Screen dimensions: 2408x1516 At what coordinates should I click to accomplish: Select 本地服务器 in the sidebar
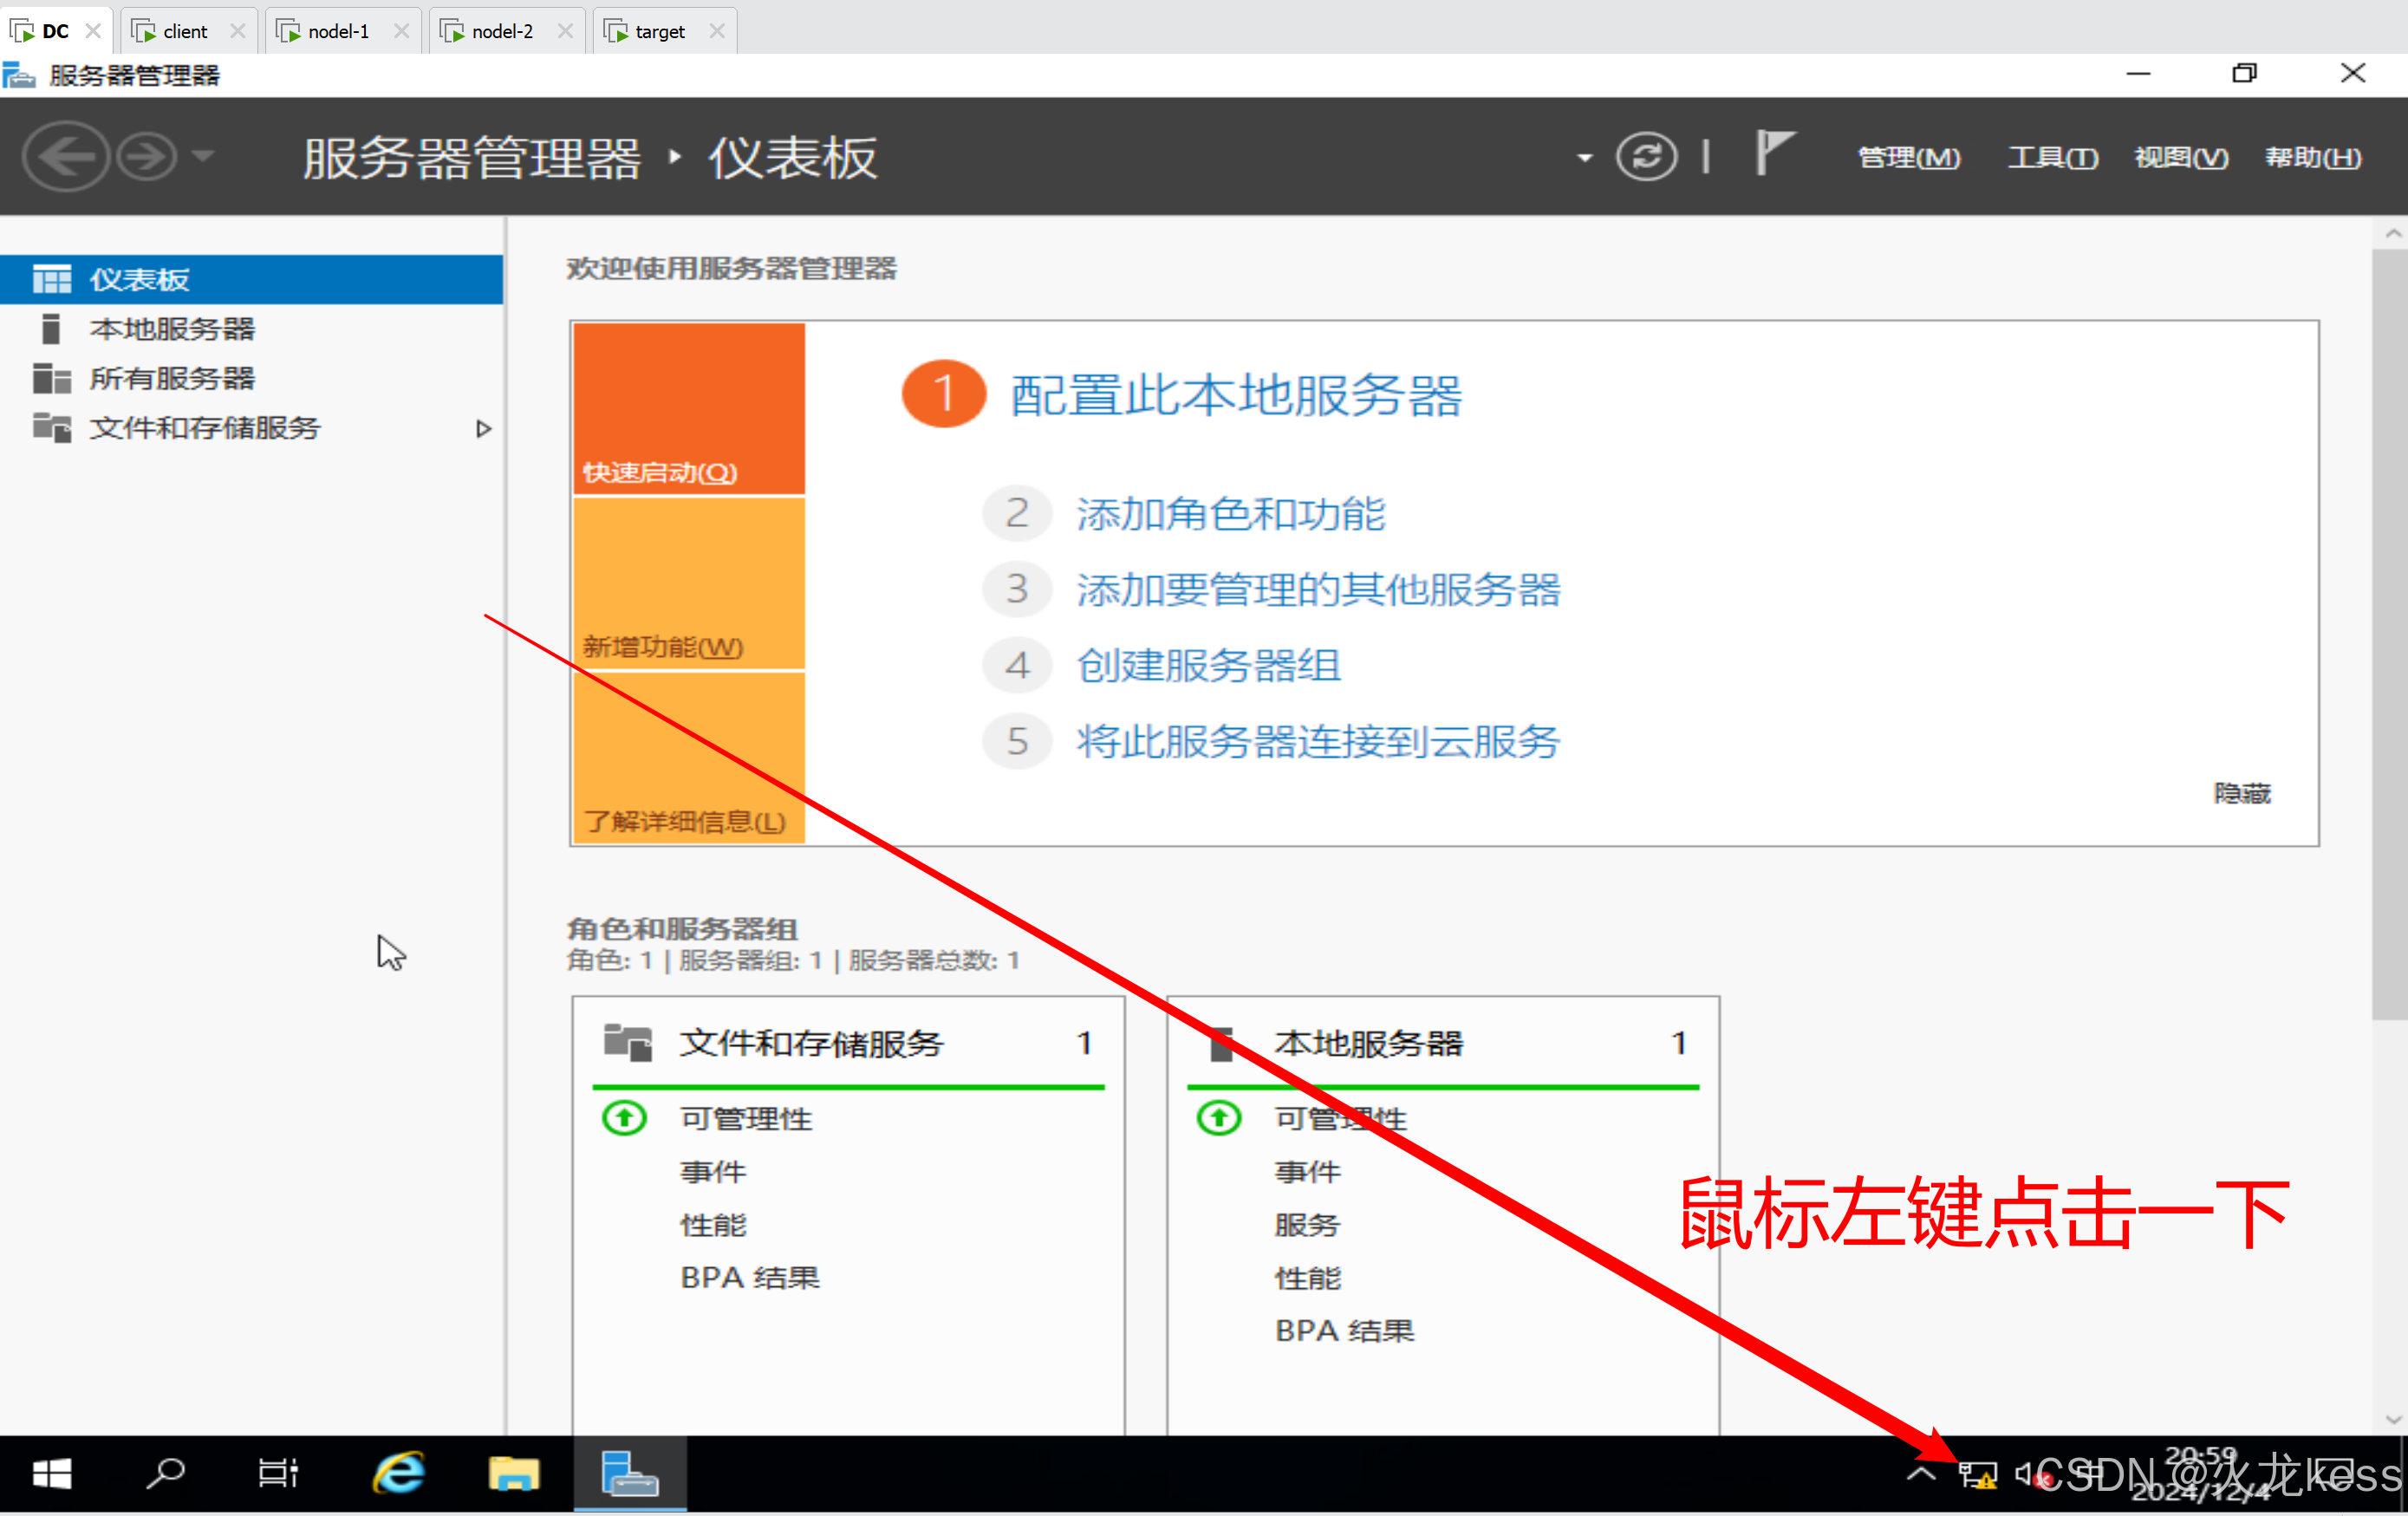click(172, 329)
